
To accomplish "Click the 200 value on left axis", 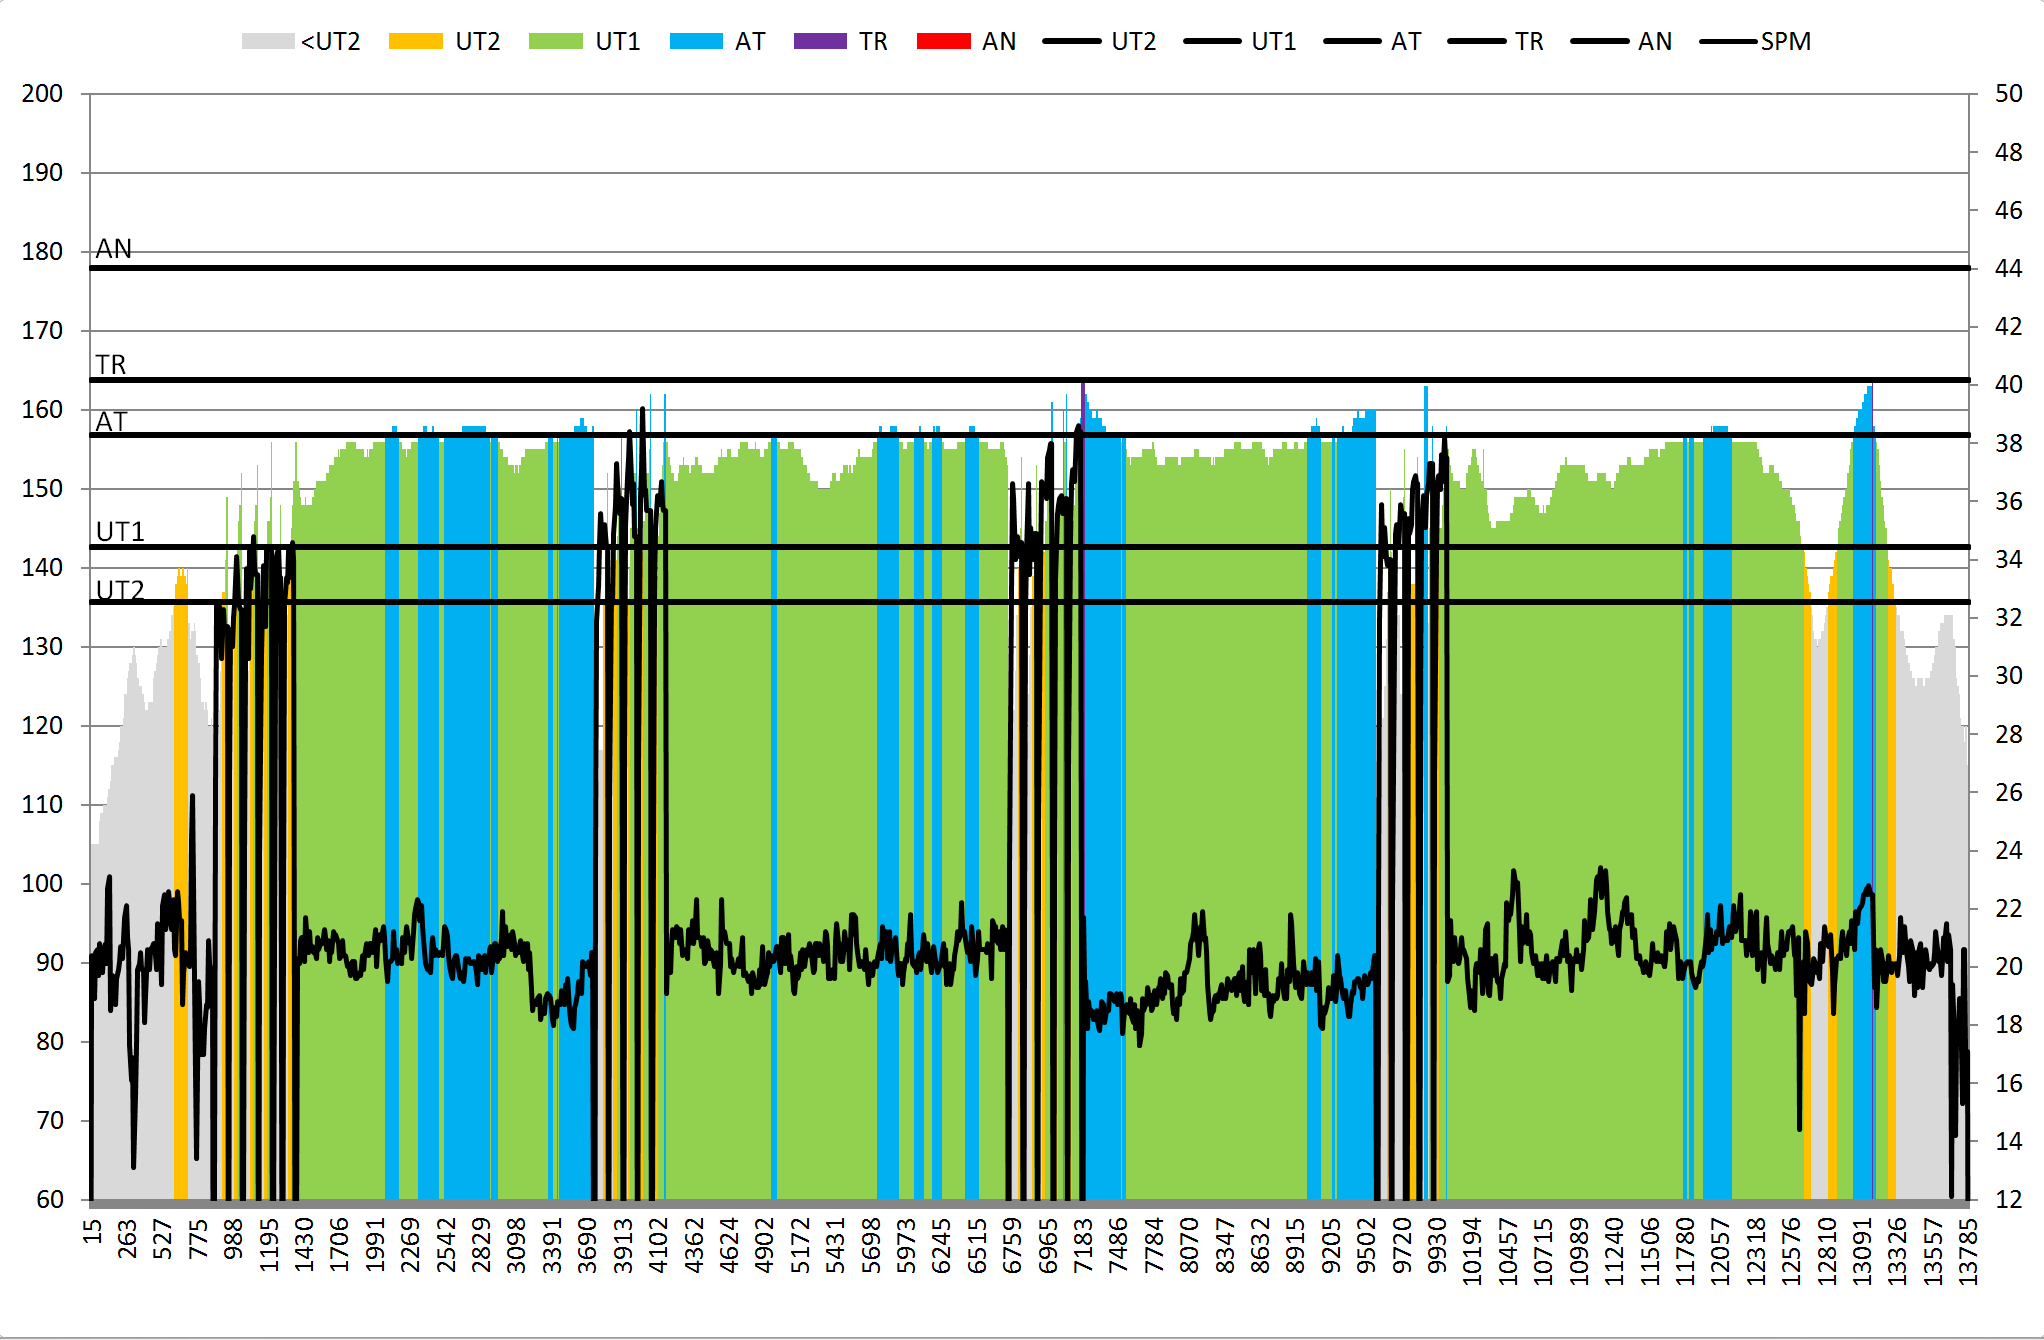I will (x=42, y=94).
